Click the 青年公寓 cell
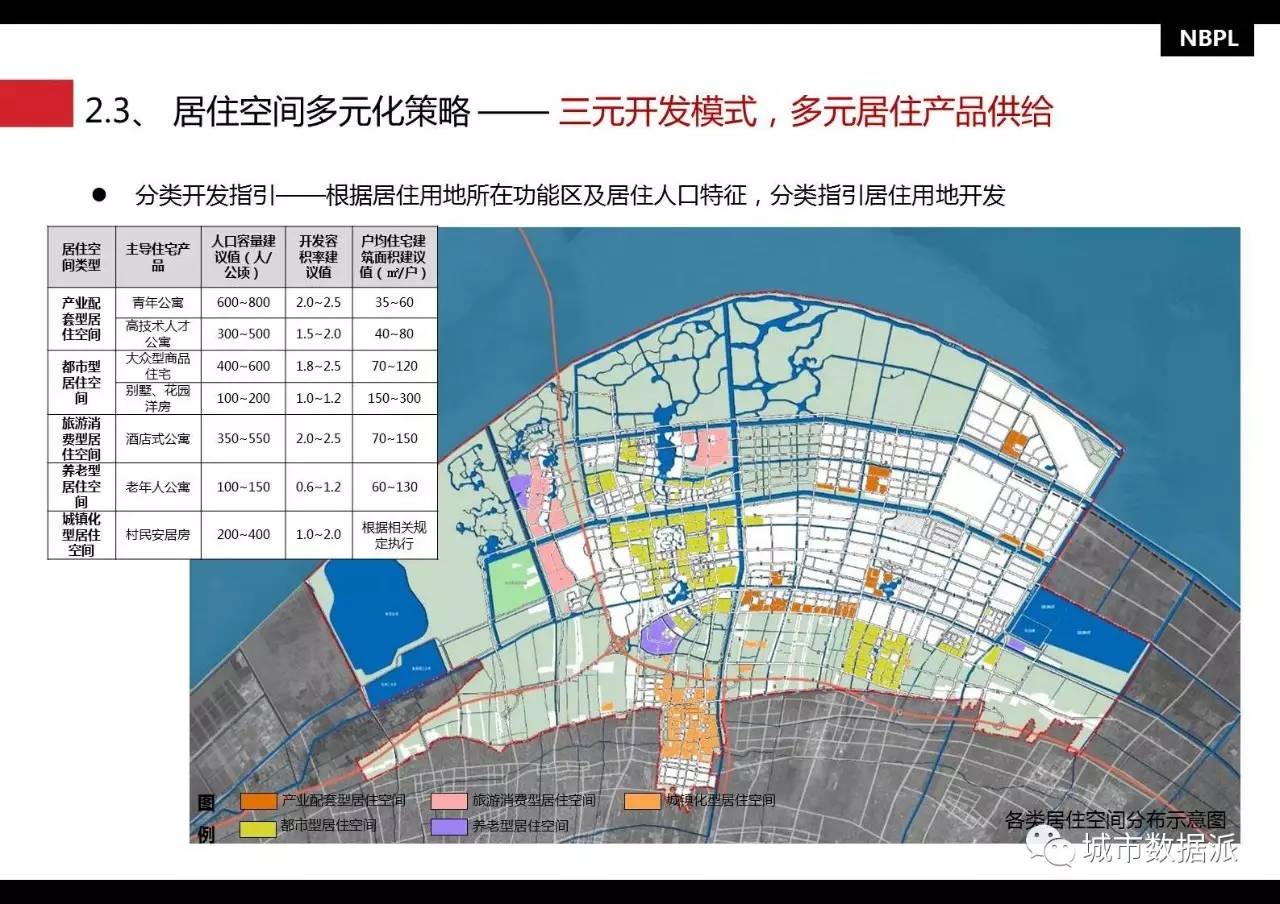The image size is (1280, 904). coord(158,302)
